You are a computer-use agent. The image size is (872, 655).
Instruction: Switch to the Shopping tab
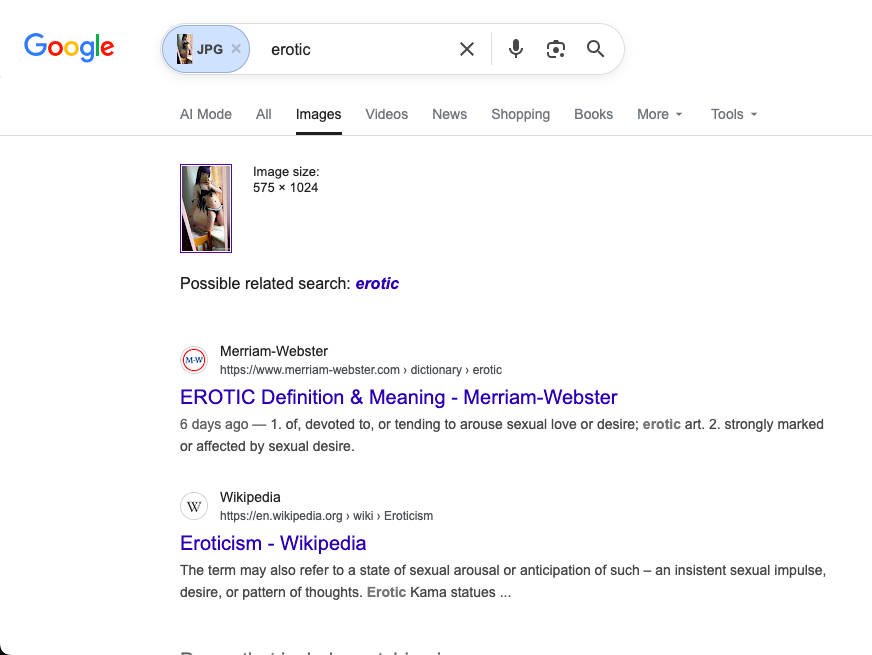[521, 114]
